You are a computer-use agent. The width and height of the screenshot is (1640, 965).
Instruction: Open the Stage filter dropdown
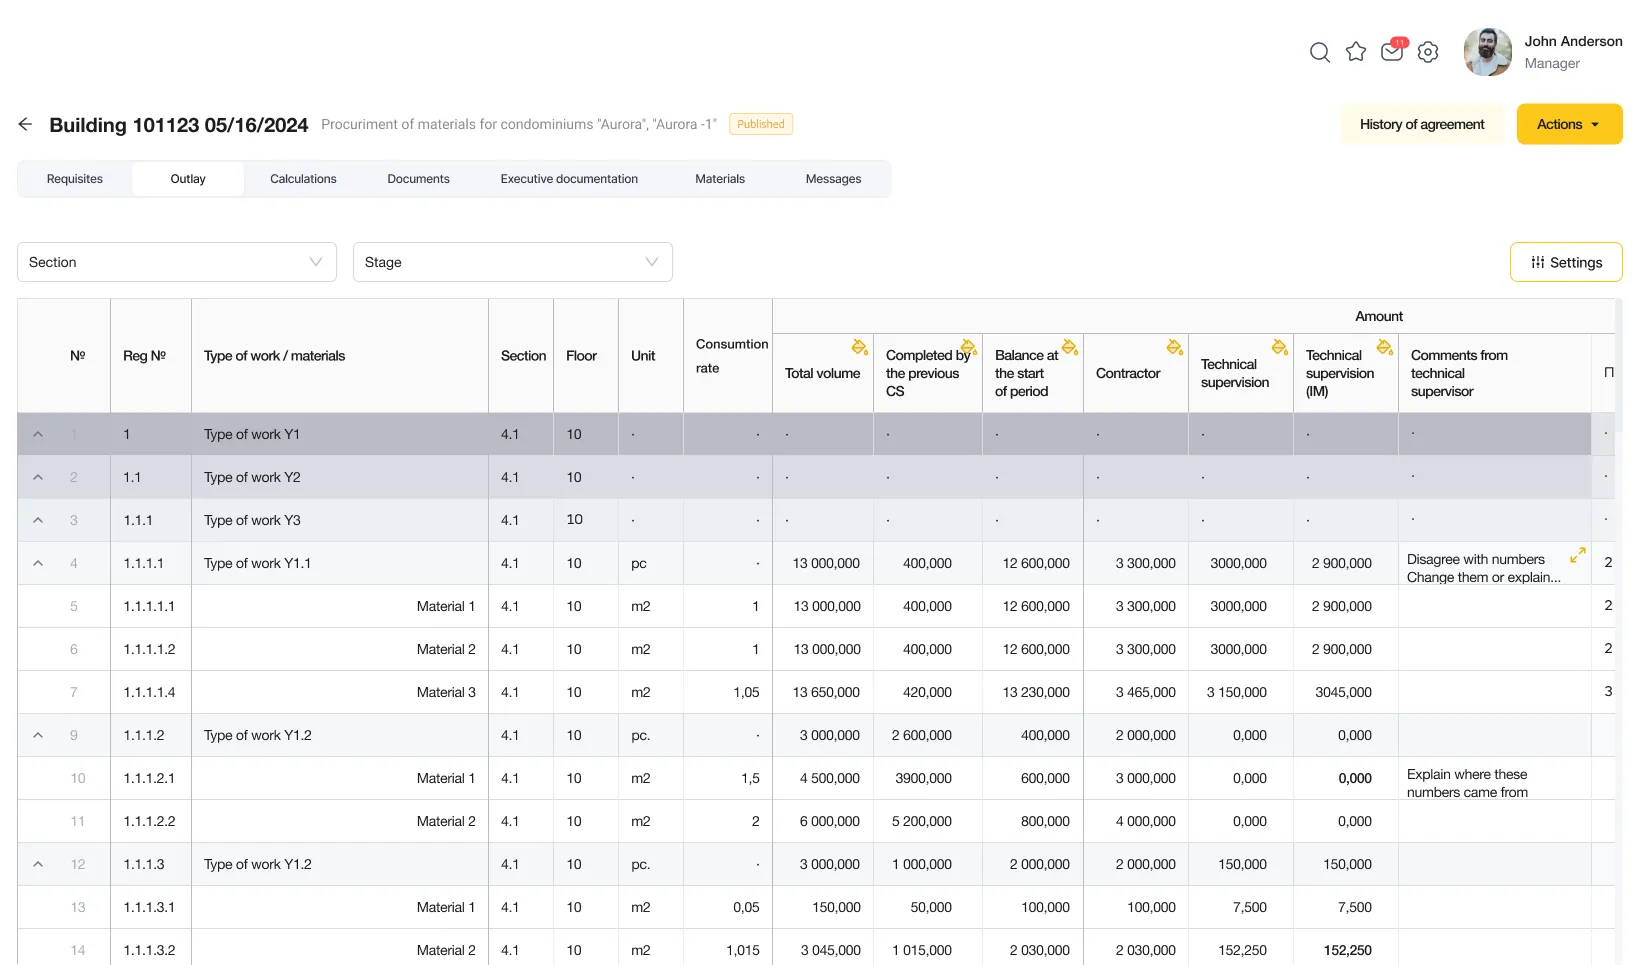click(512, 262)
